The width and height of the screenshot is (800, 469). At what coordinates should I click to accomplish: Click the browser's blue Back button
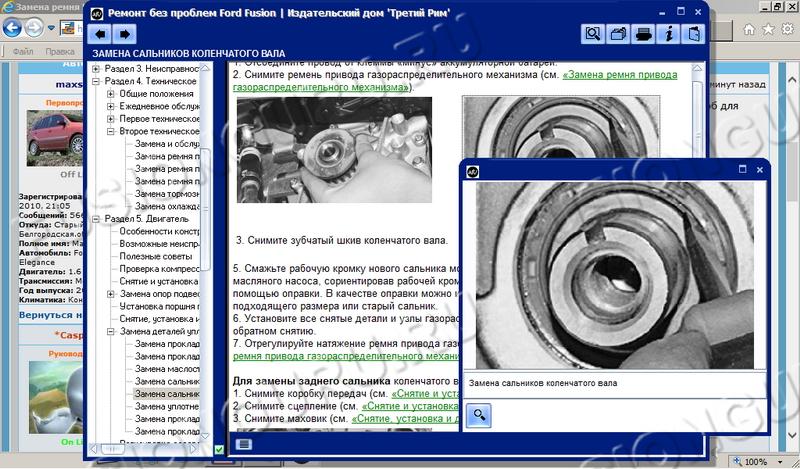click(12, 28)
